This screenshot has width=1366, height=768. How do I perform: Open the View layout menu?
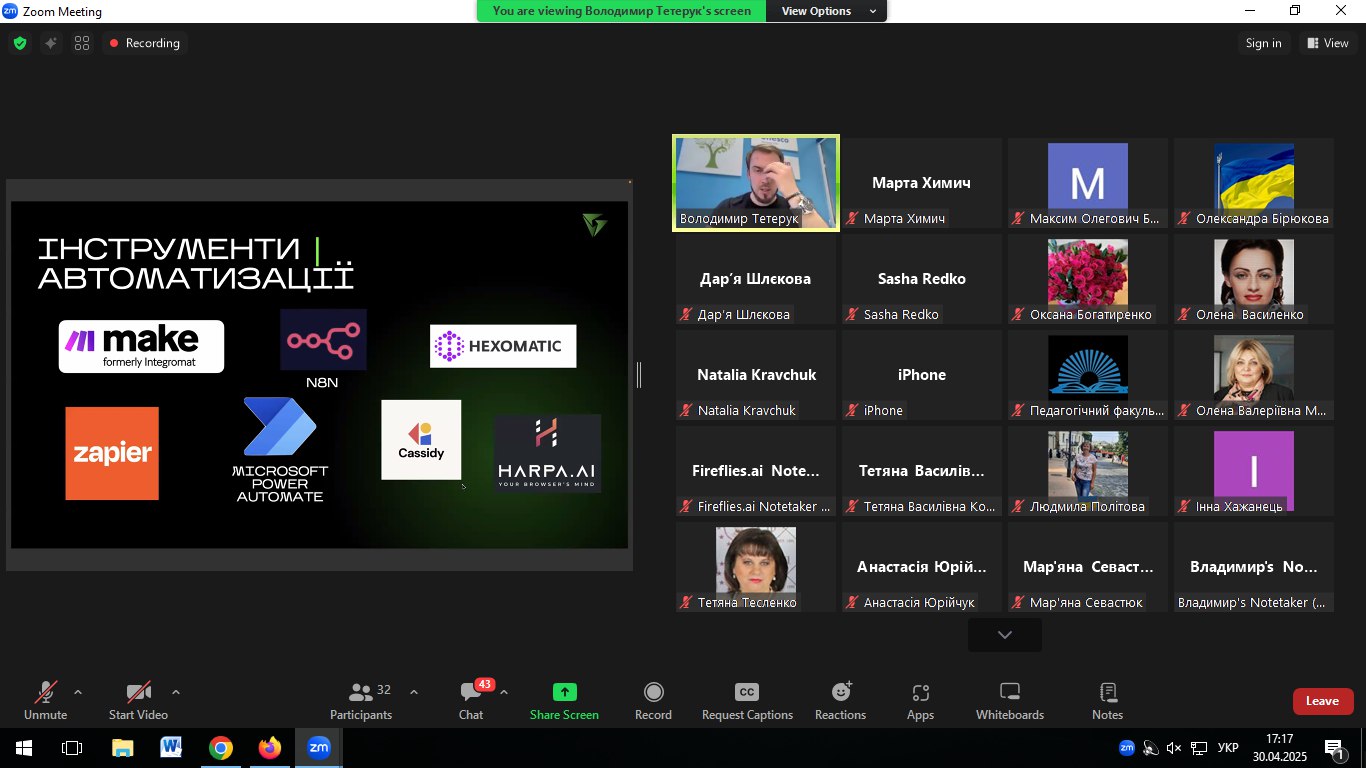coord(1328,43)
